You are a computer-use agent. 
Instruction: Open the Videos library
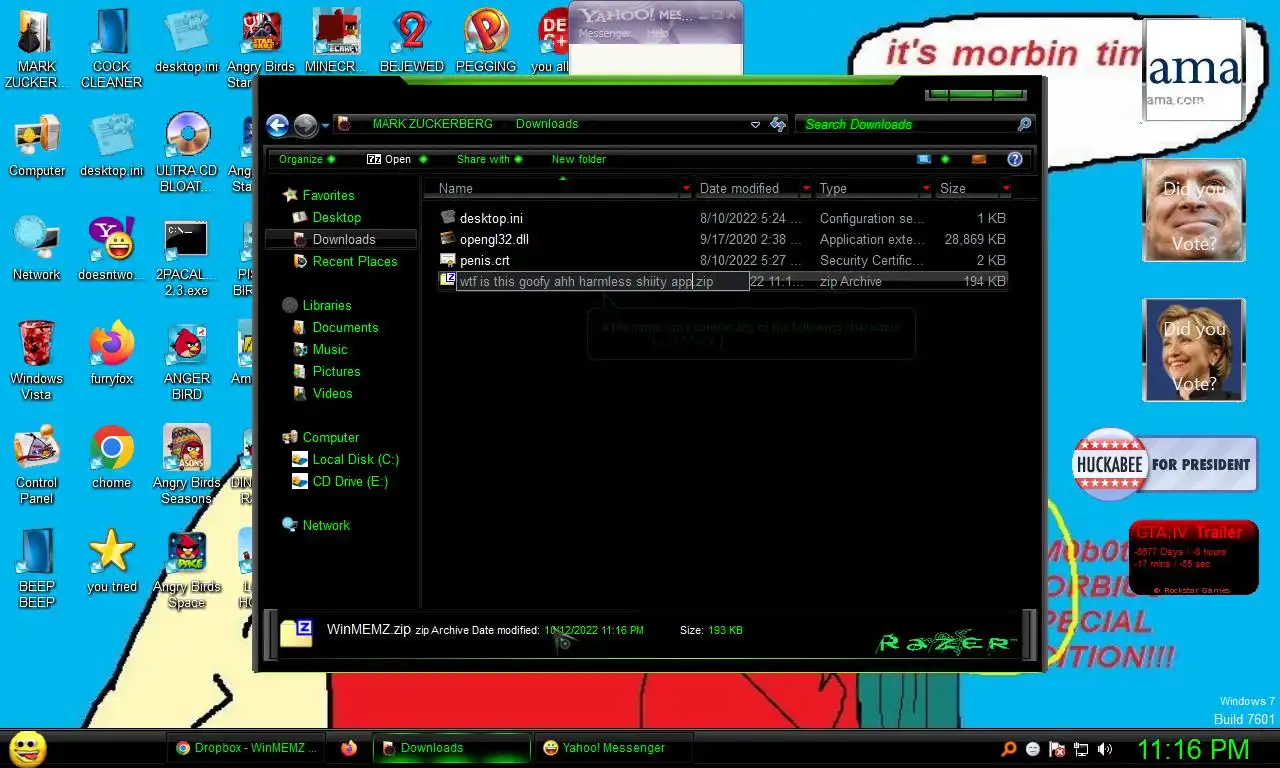(332, 393)
